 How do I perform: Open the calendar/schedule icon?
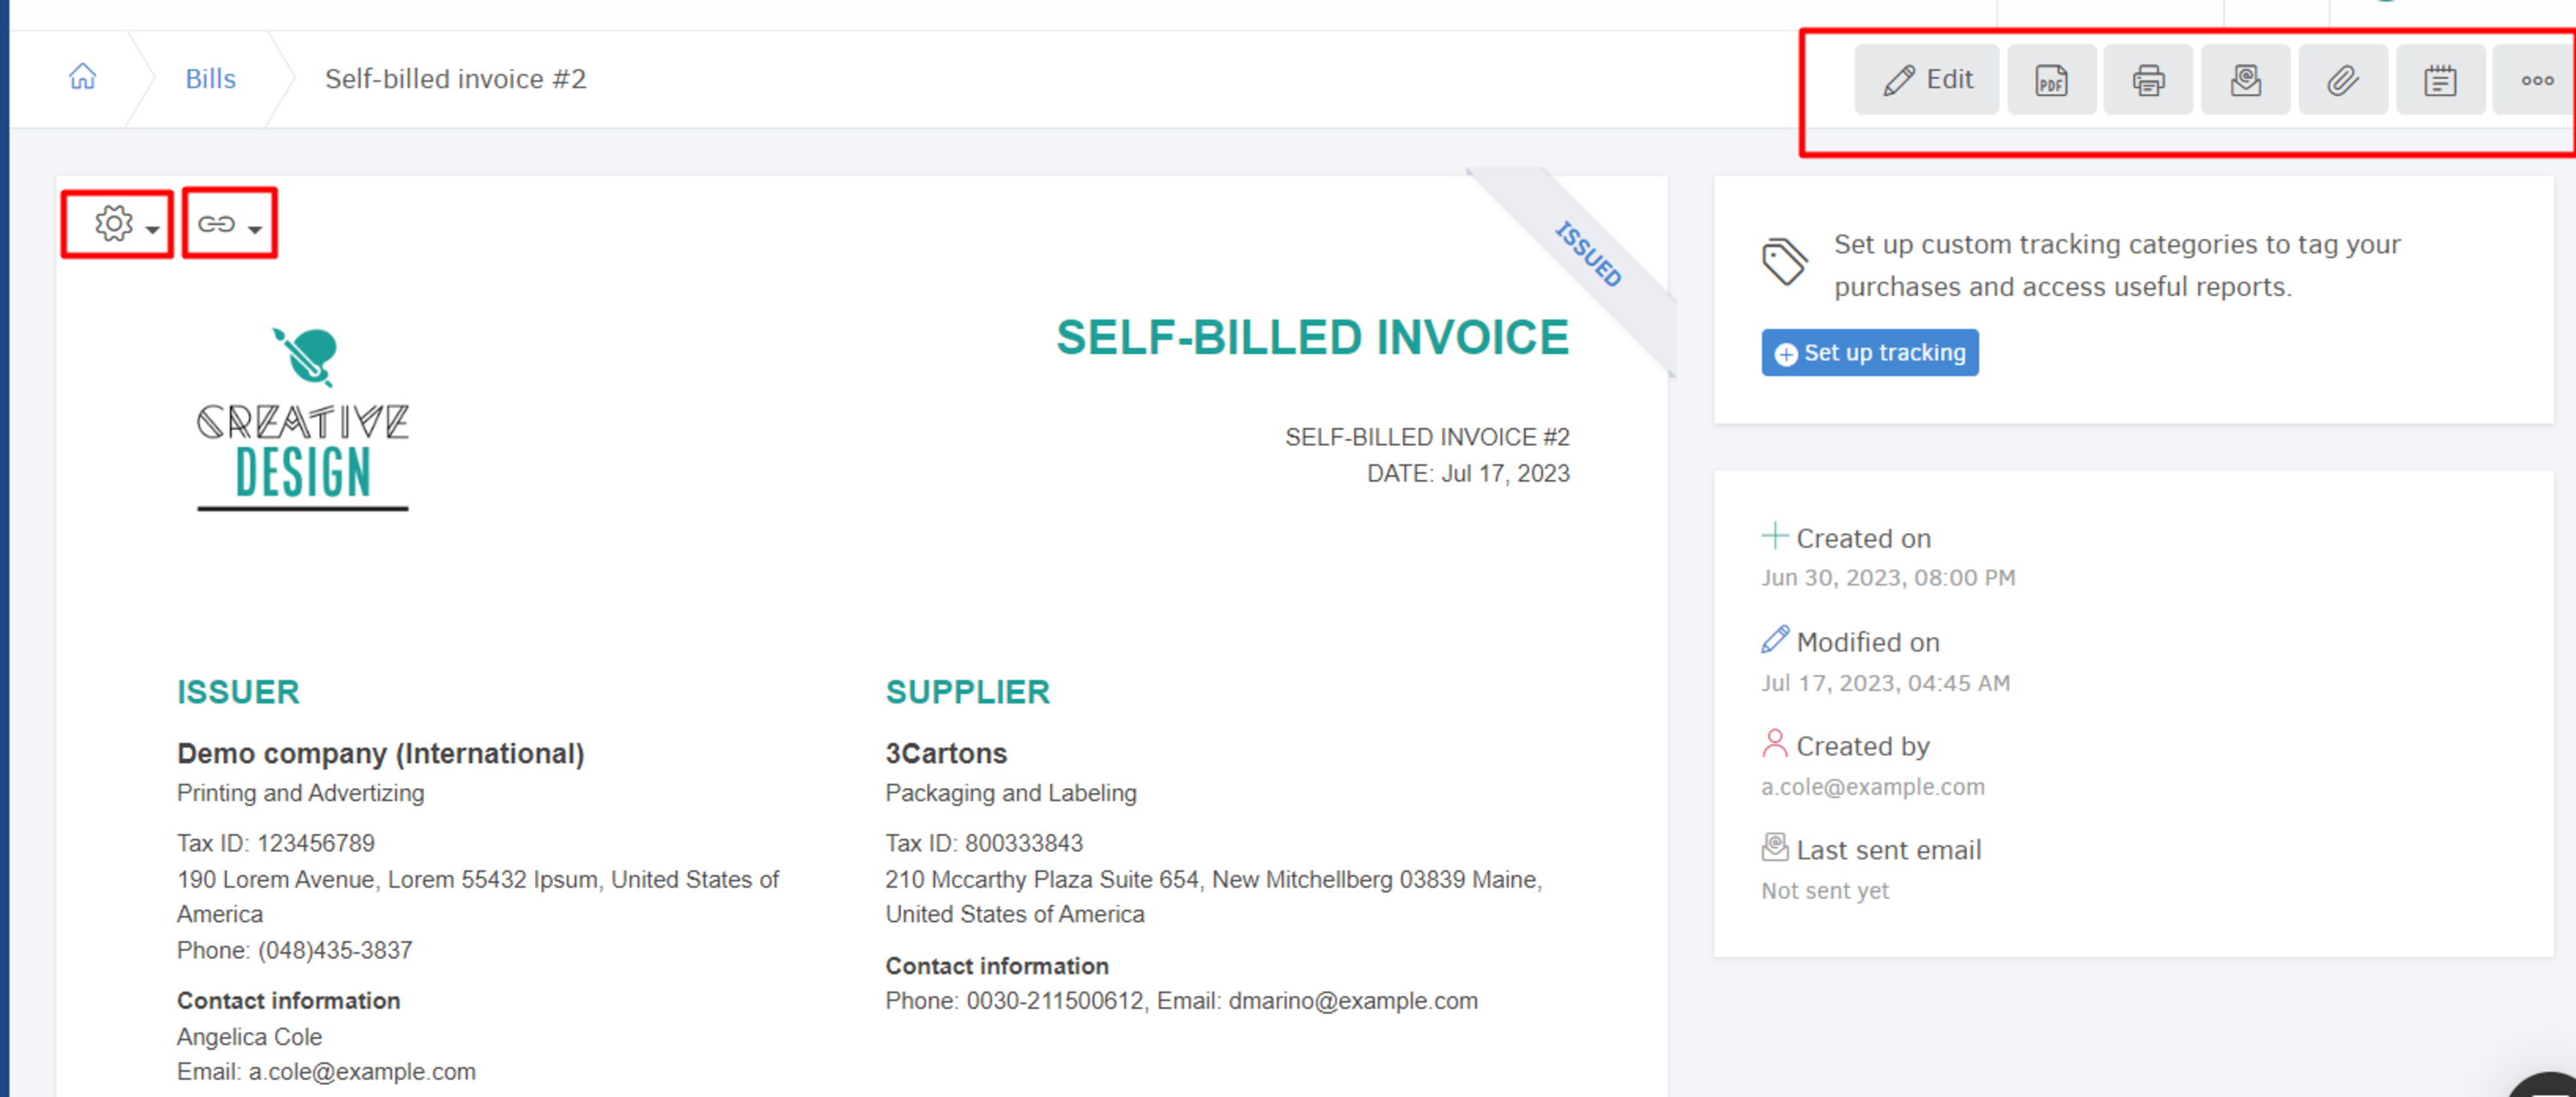[2439, 79]
